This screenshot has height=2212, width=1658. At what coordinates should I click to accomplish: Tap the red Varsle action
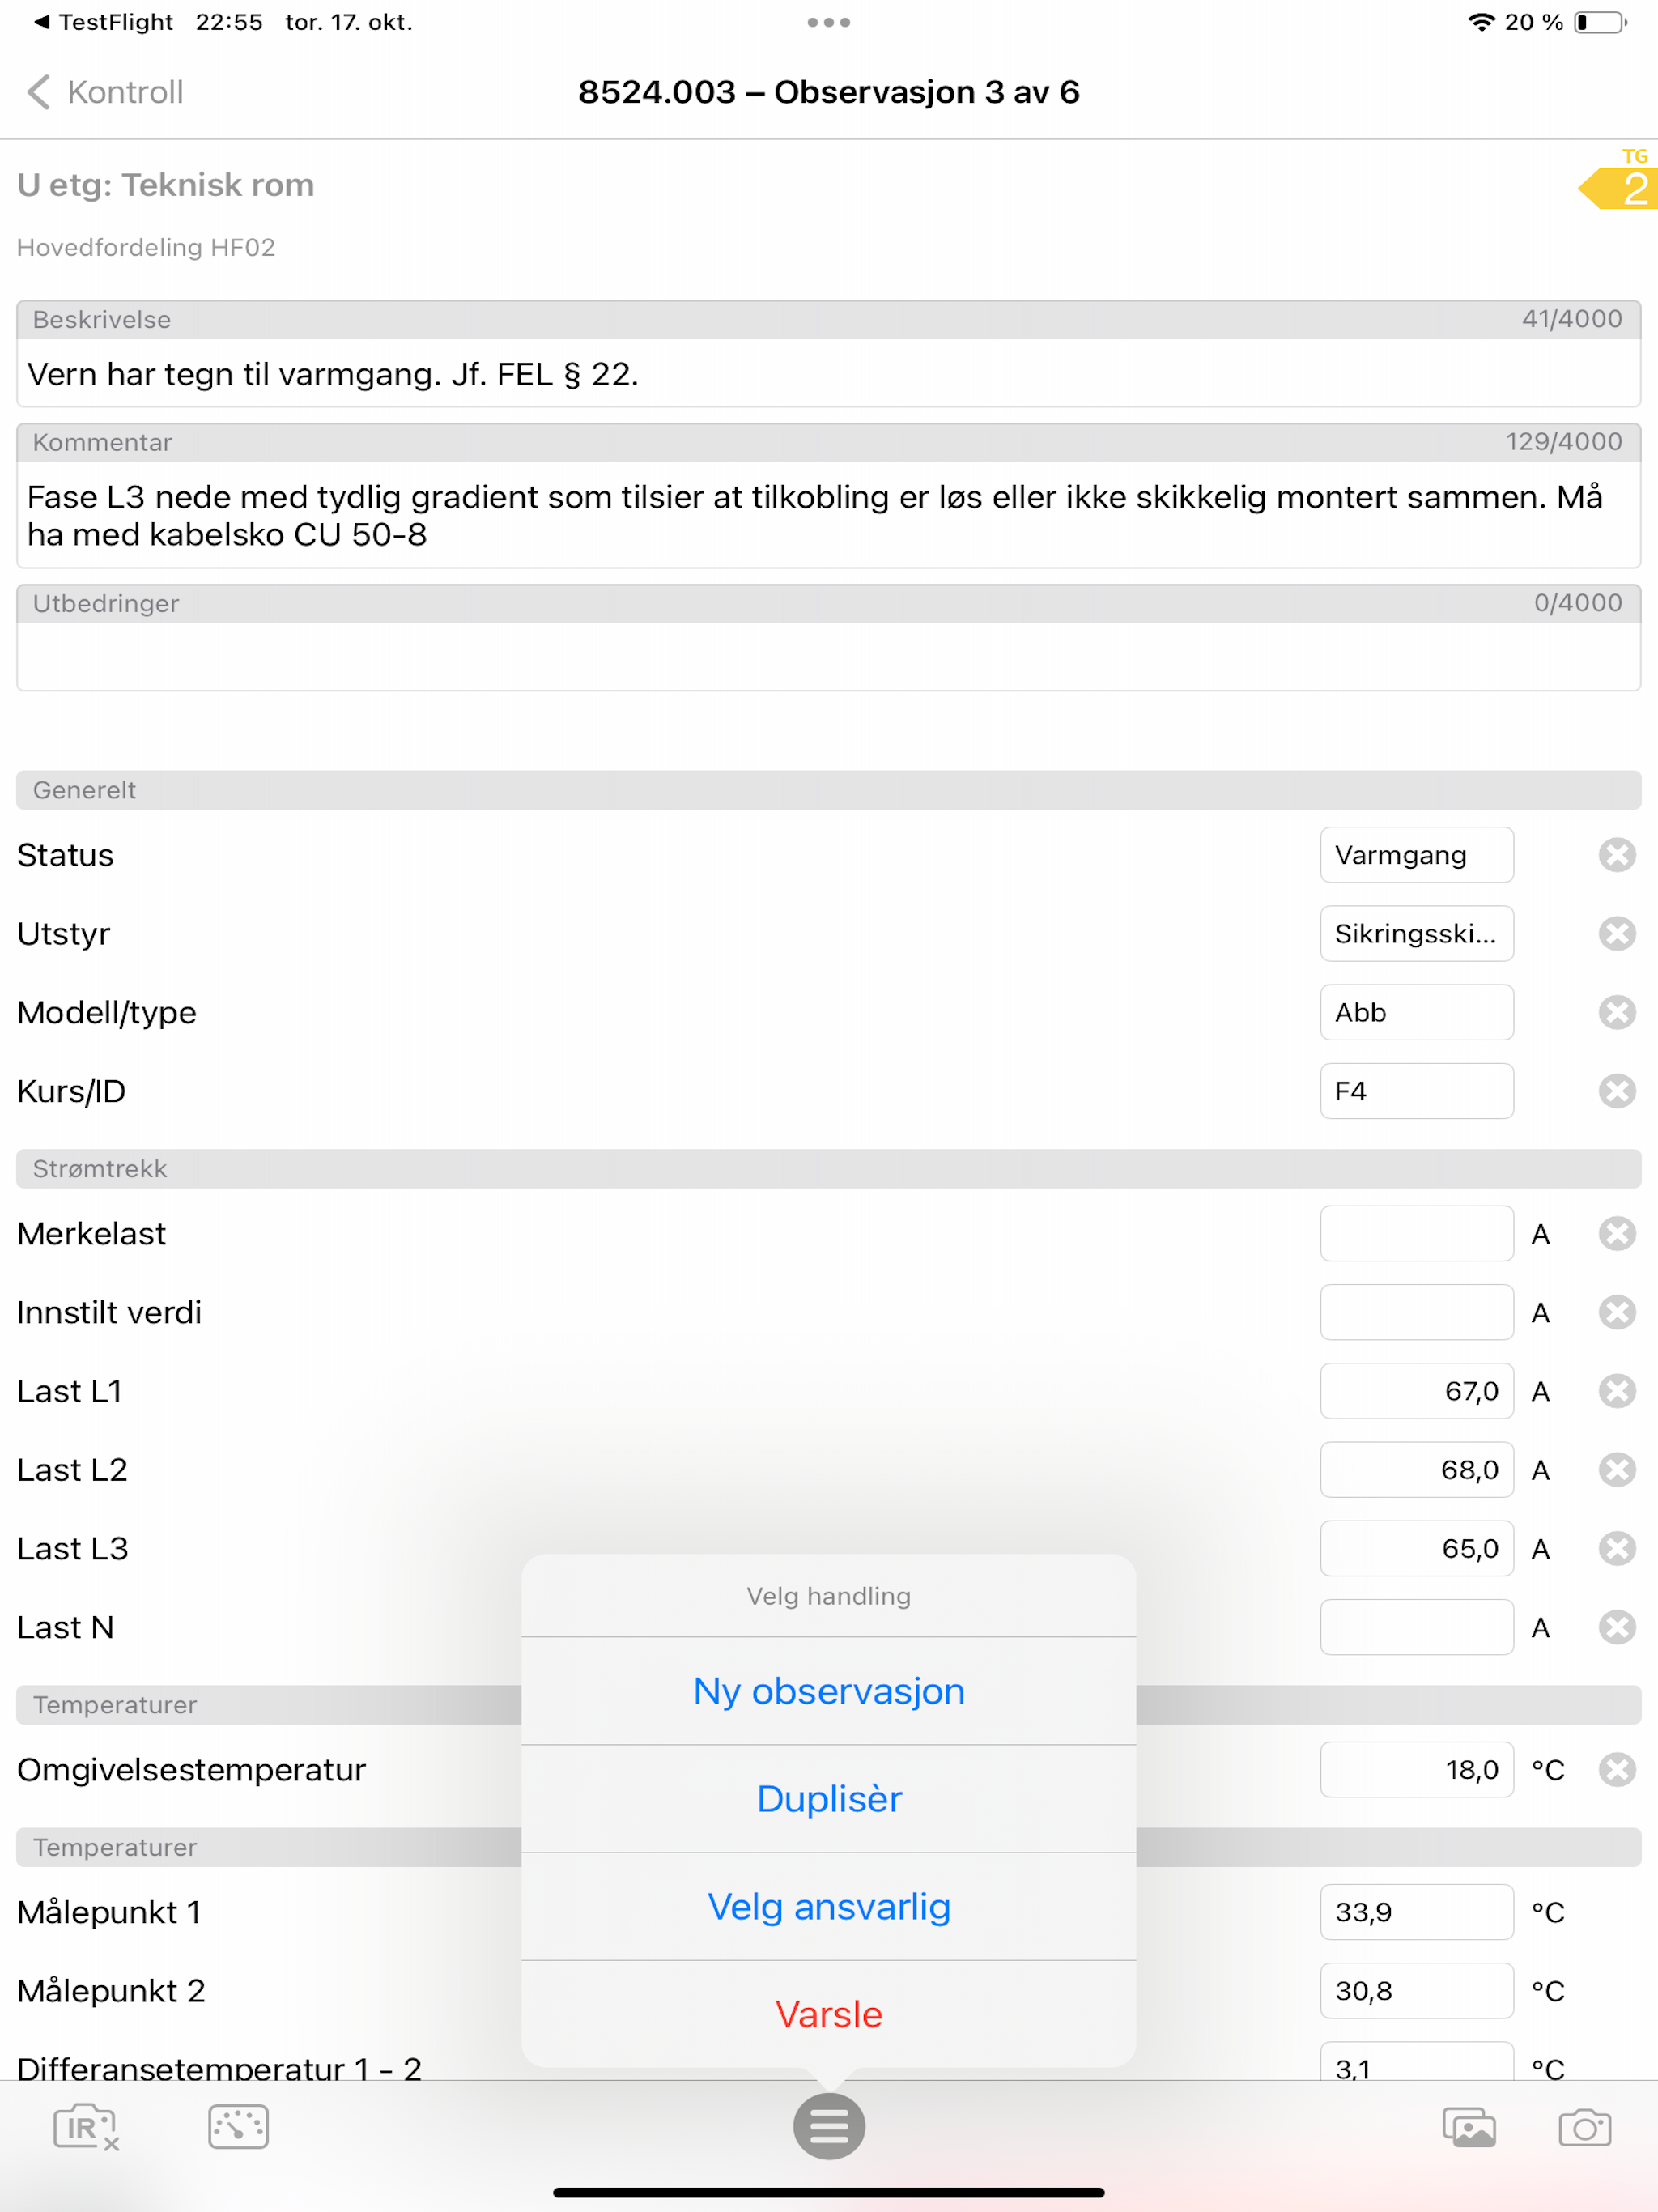tap(829, 2014)
